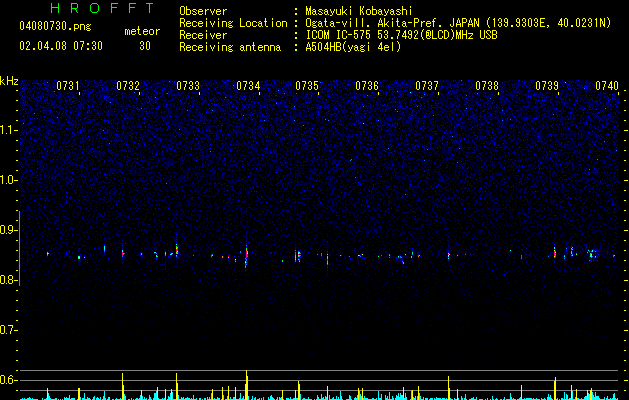Click the Observer label

pos(203,11)
